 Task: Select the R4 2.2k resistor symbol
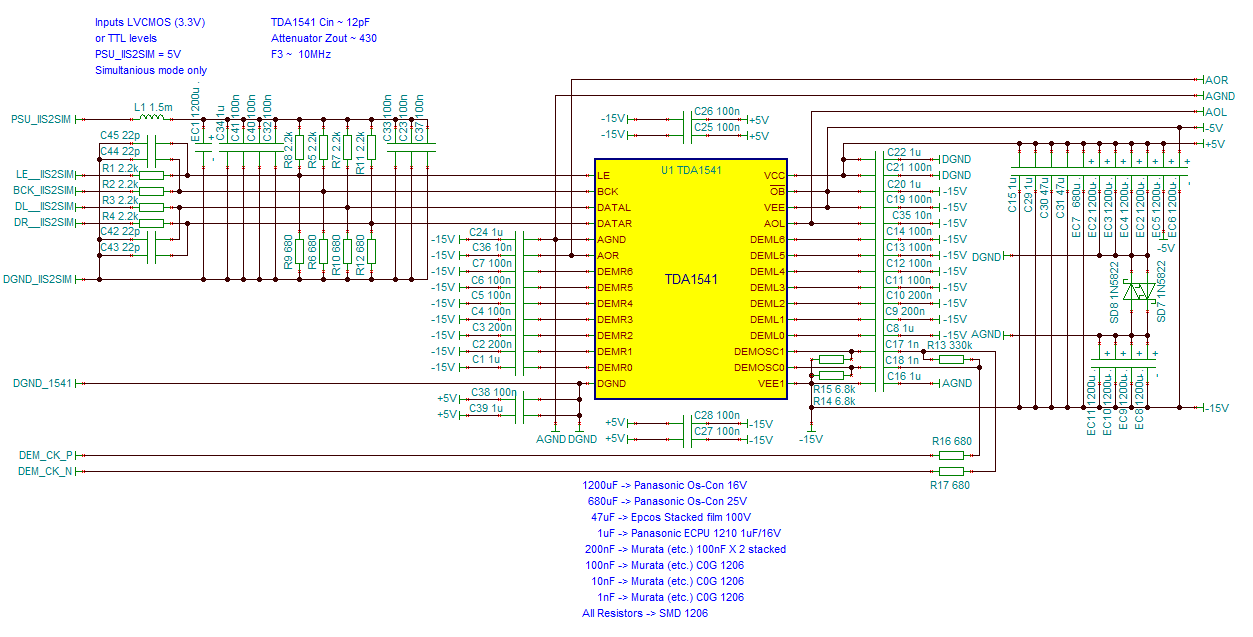pos(151,223)
